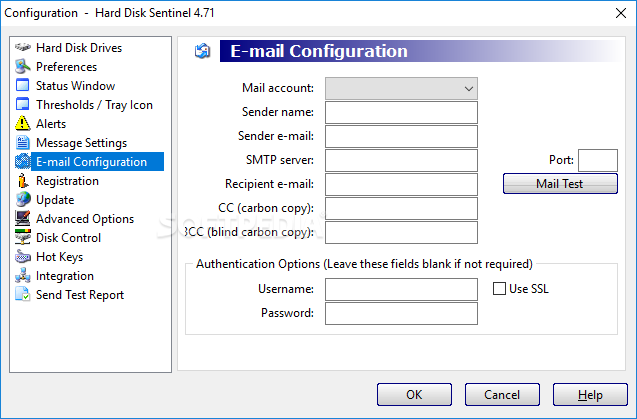This screenshot has height=419, width=637.
Task: Open Thresholds / Tray Icon settings
Action: [x=94, y=105]
